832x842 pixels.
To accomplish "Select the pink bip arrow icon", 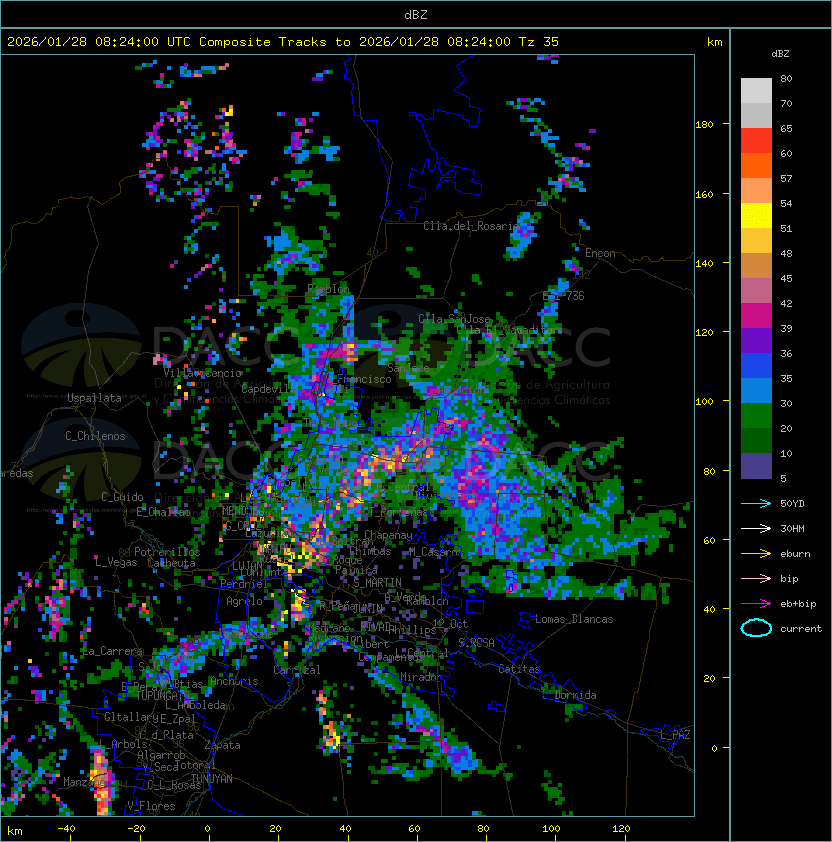I will (756, 578).
